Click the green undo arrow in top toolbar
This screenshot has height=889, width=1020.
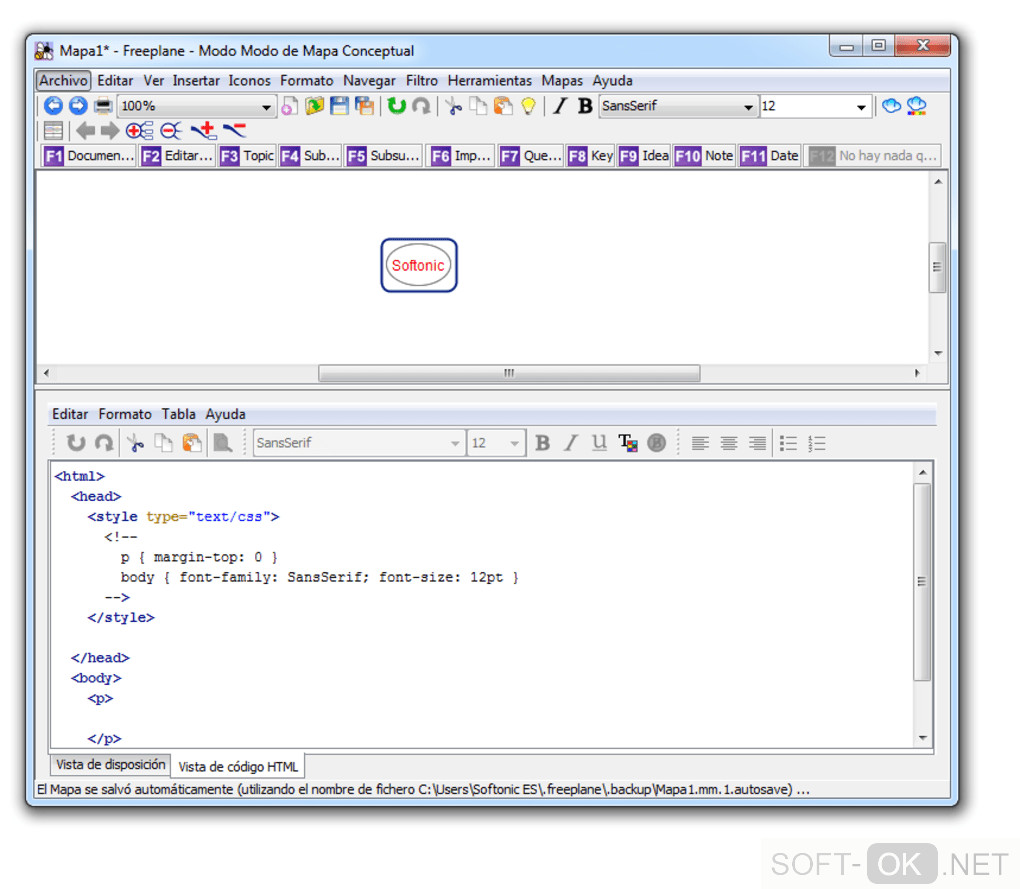point(397,106)
